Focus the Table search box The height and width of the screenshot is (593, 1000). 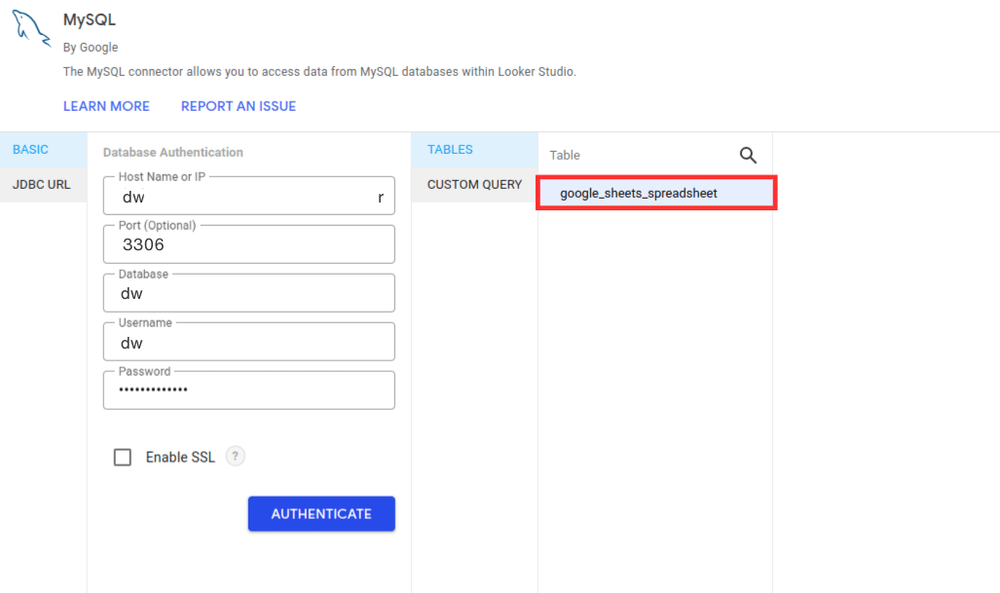(630, 155)
